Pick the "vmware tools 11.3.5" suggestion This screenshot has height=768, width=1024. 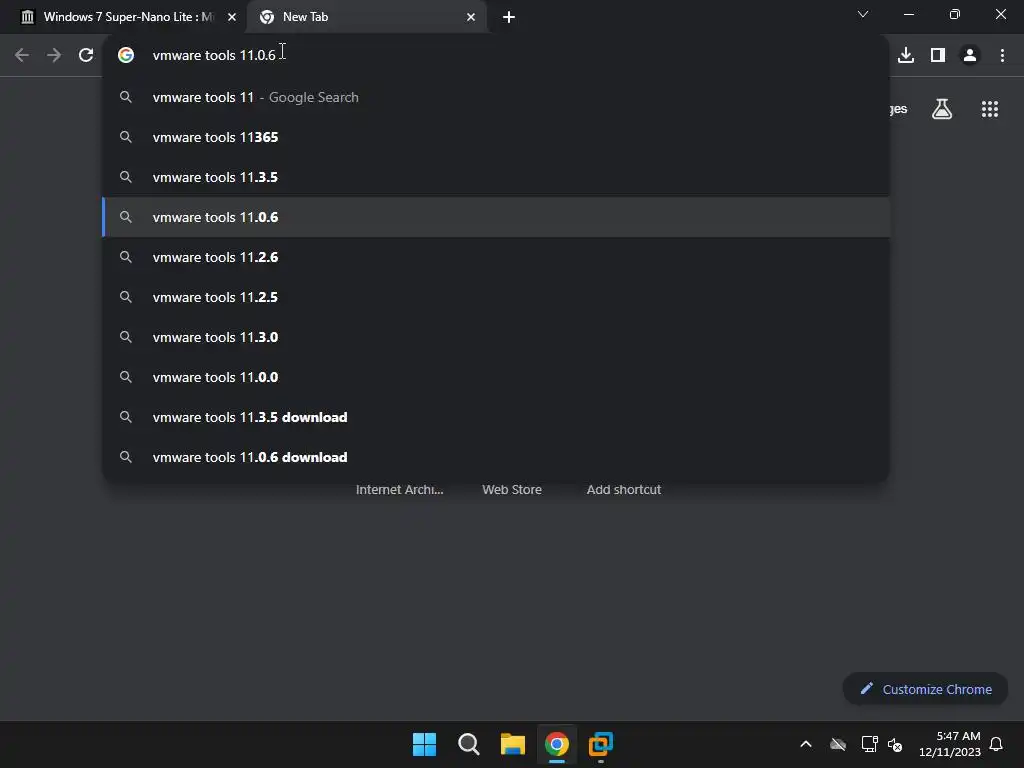click(496, 177)
